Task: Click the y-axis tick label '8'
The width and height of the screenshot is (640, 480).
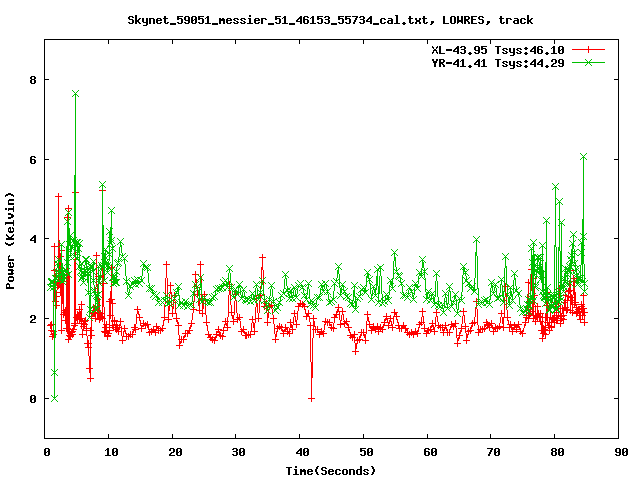Action: (33, 80)
